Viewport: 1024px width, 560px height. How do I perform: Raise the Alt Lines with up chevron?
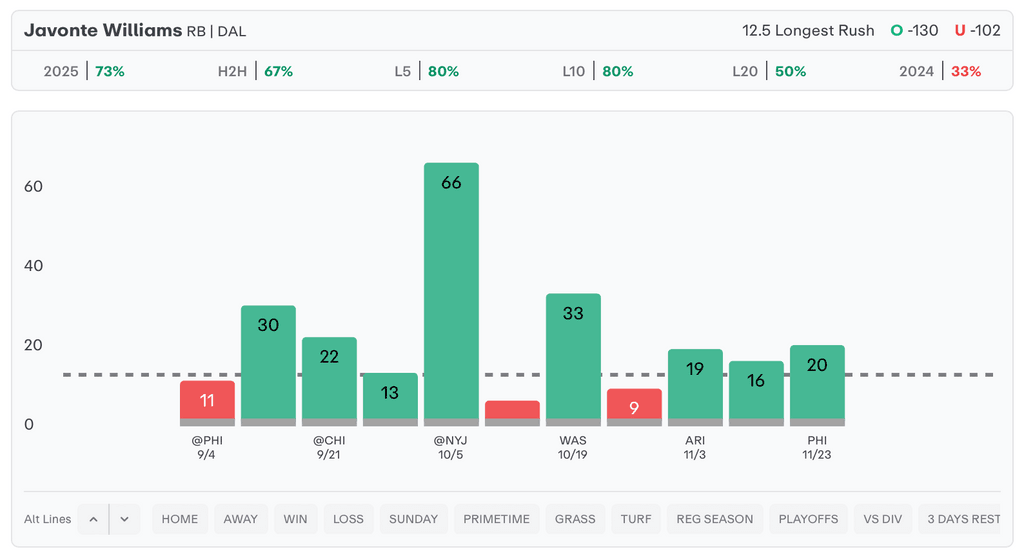(93, 519)
